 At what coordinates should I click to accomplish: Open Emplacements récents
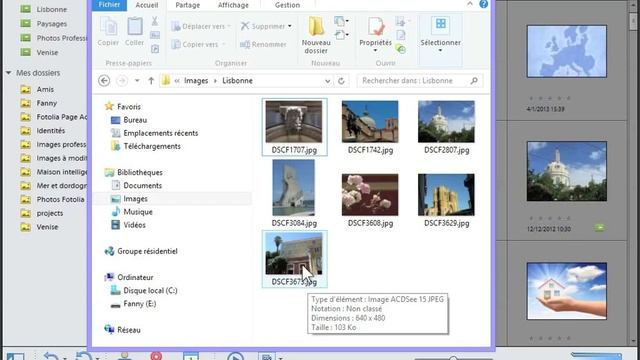click(x=154, y=133)
